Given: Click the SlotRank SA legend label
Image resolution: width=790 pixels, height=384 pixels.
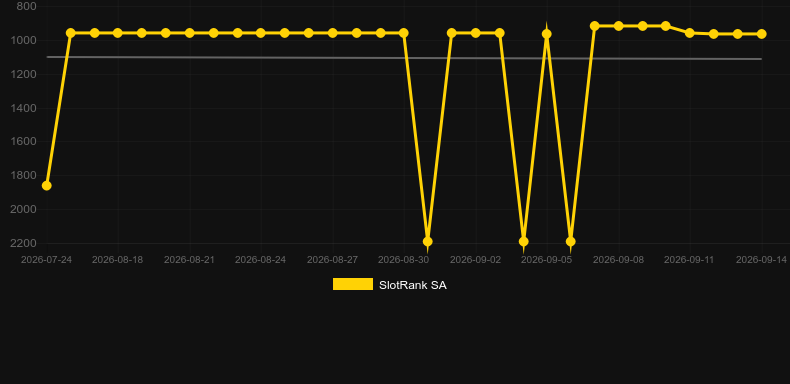Looking at the screenshot, I should (413, 285).
